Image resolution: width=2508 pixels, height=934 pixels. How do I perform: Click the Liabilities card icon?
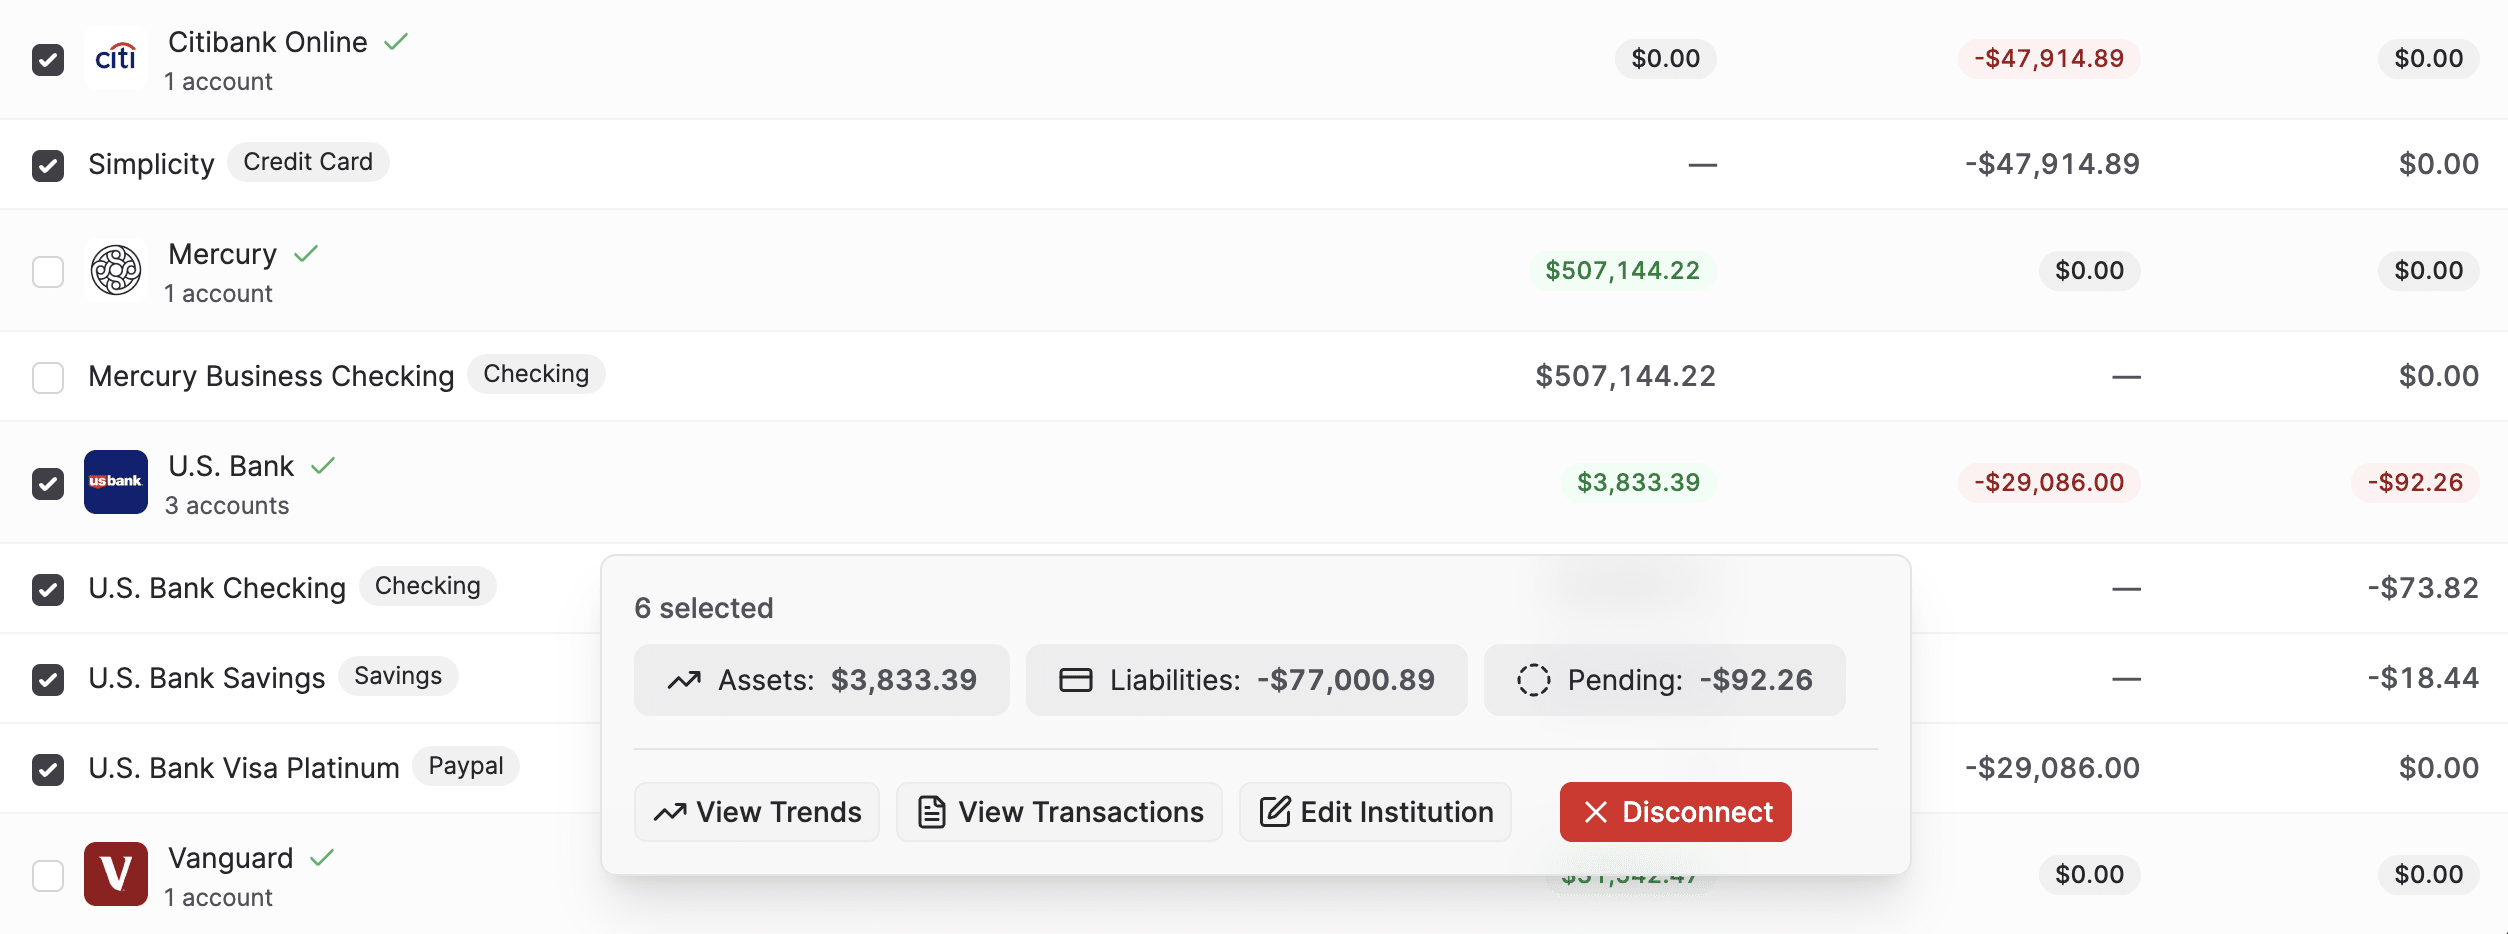(1073, 680)
